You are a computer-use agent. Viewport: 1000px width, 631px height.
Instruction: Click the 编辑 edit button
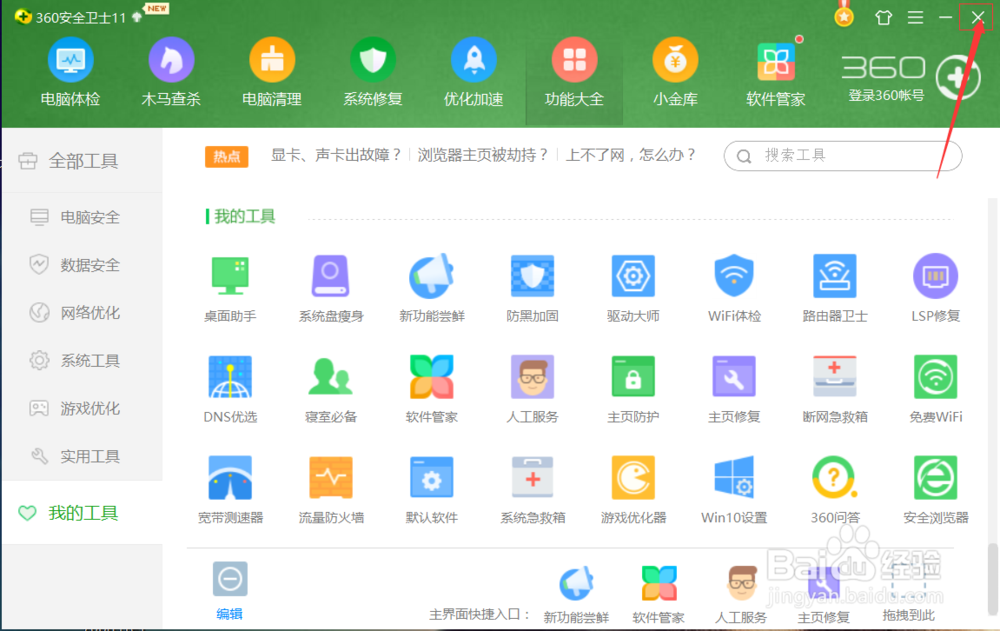pos(230,591)
